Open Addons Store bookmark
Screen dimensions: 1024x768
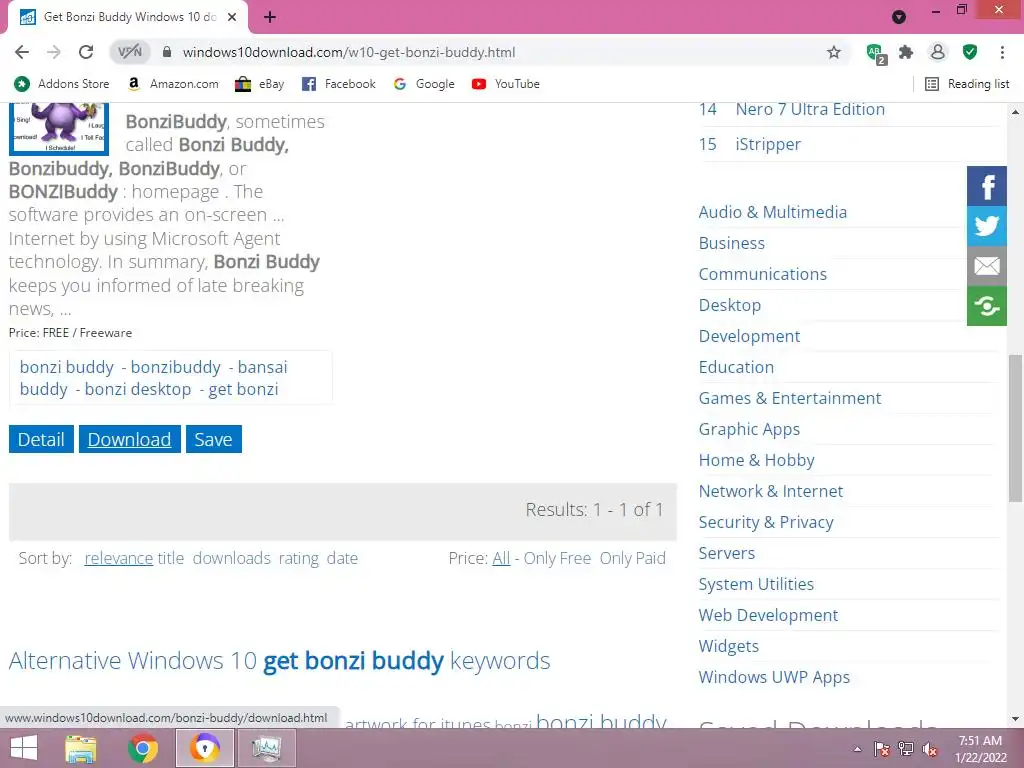(62, 84)
